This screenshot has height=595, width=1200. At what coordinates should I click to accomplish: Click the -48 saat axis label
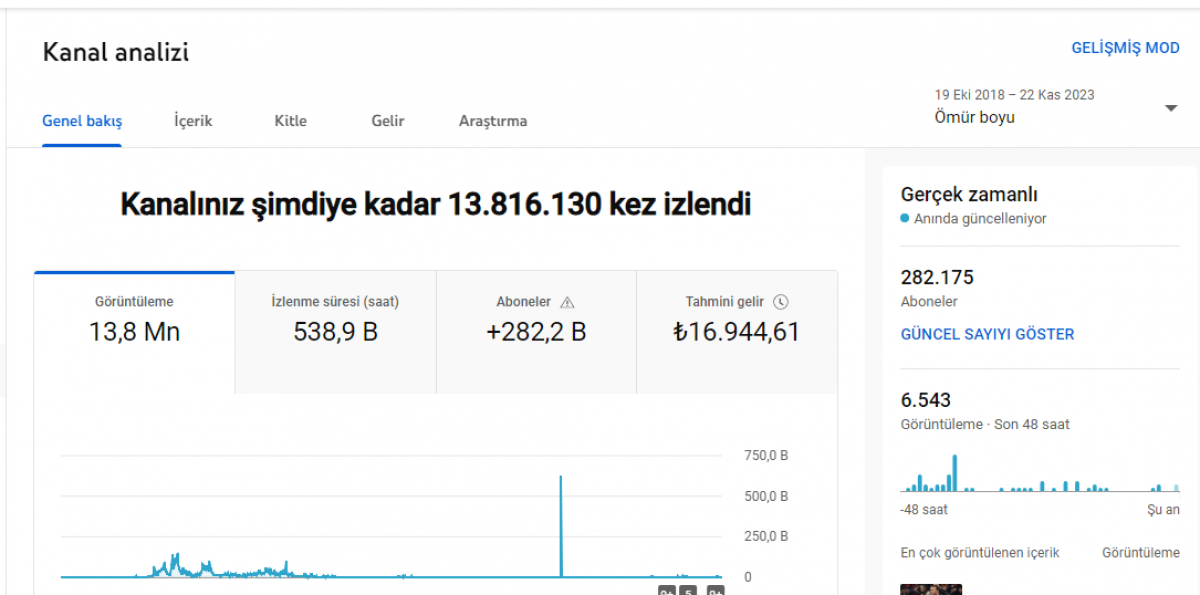(x=925, y=509)
